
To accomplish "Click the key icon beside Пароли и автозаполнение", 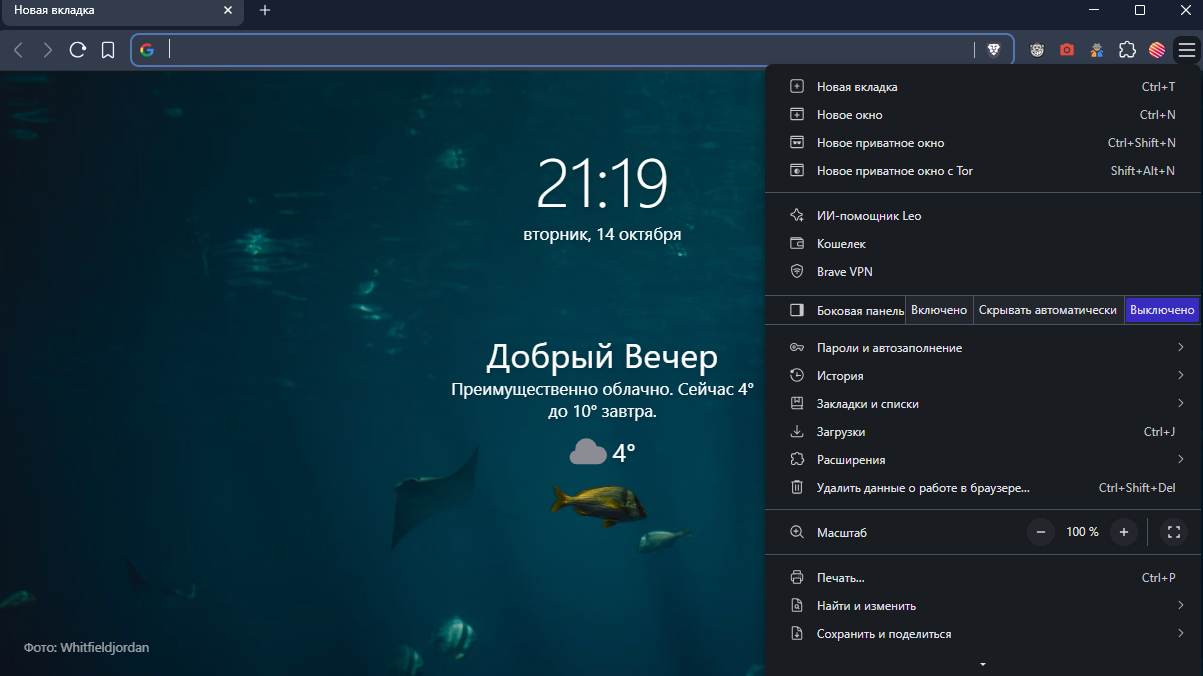I will (797, 347).
